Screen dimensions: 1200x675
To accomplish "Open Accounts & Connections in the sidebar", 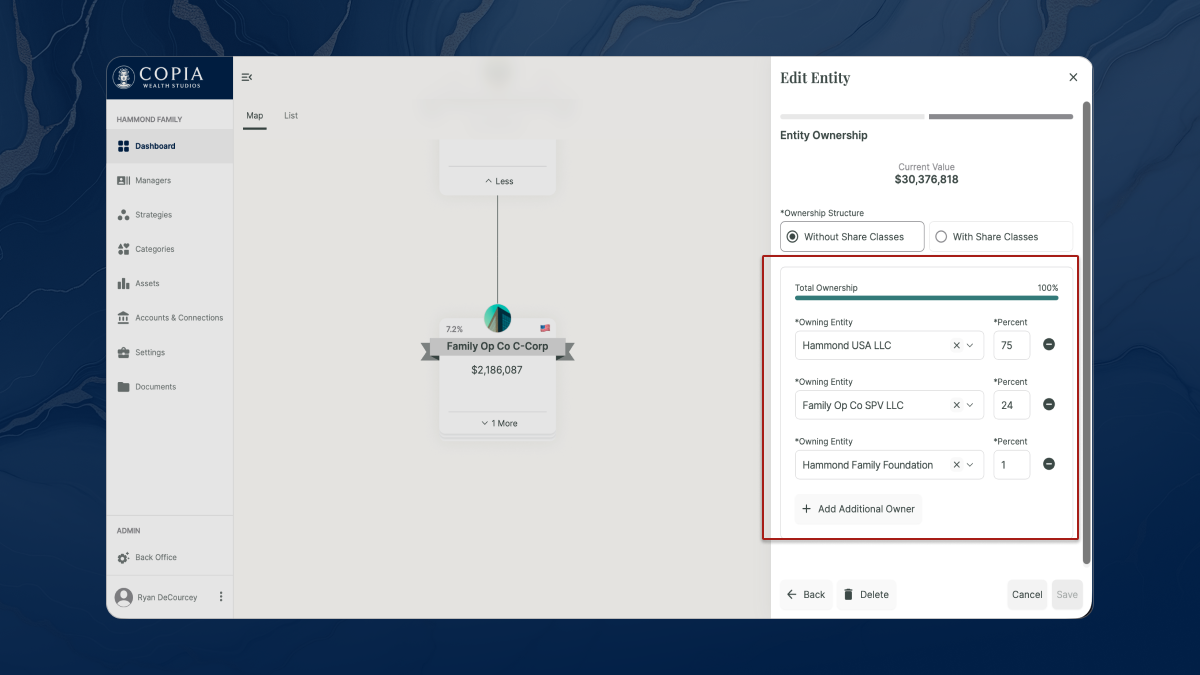I will (x=178, y=318).
